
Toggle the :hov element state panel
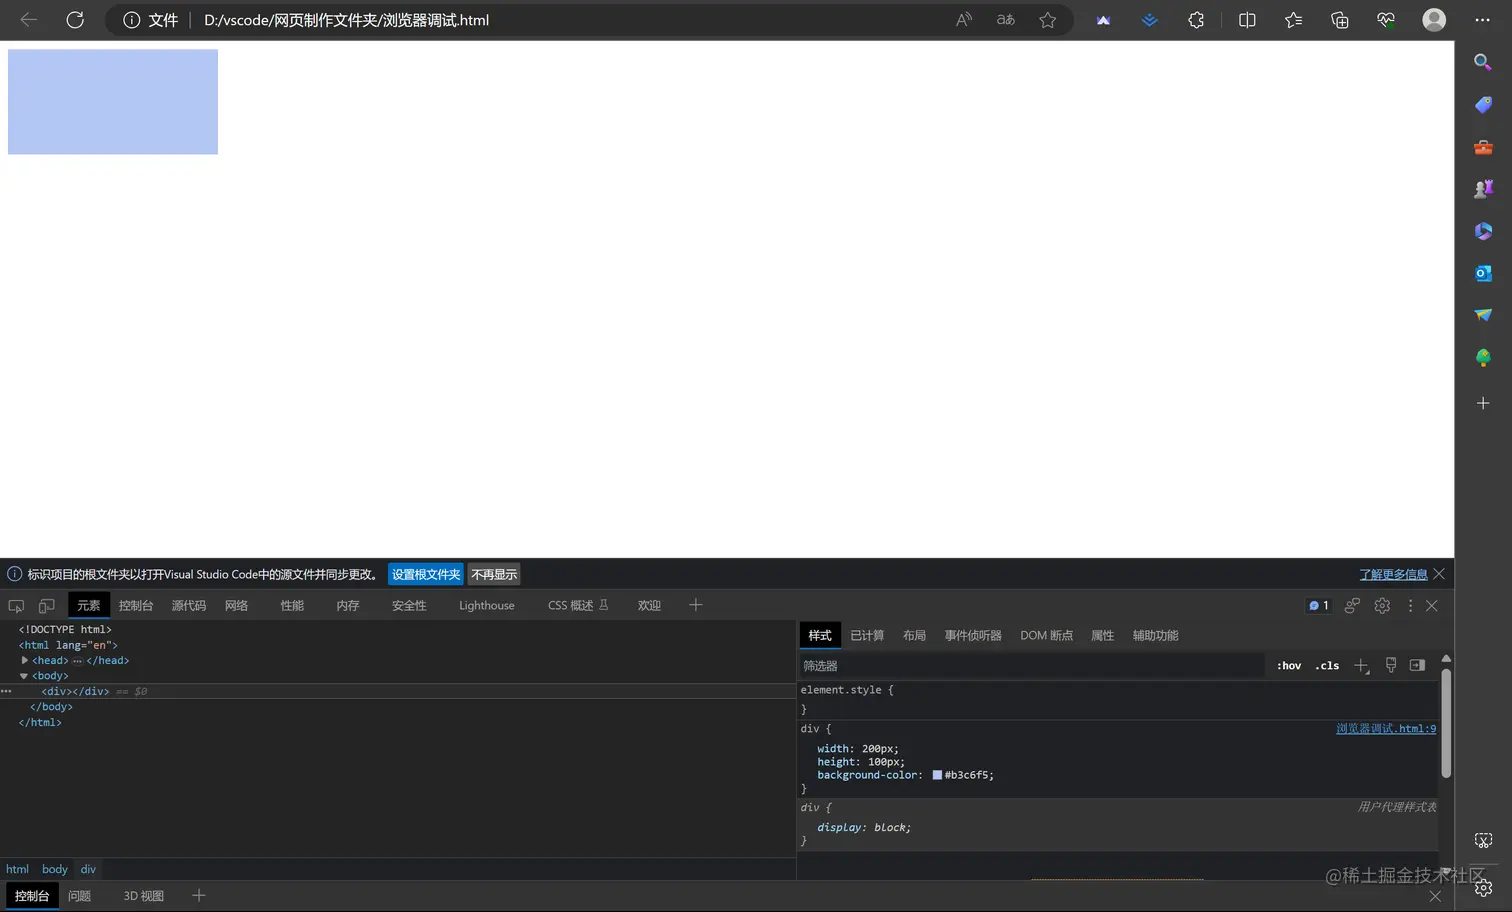click(1289, 666)
